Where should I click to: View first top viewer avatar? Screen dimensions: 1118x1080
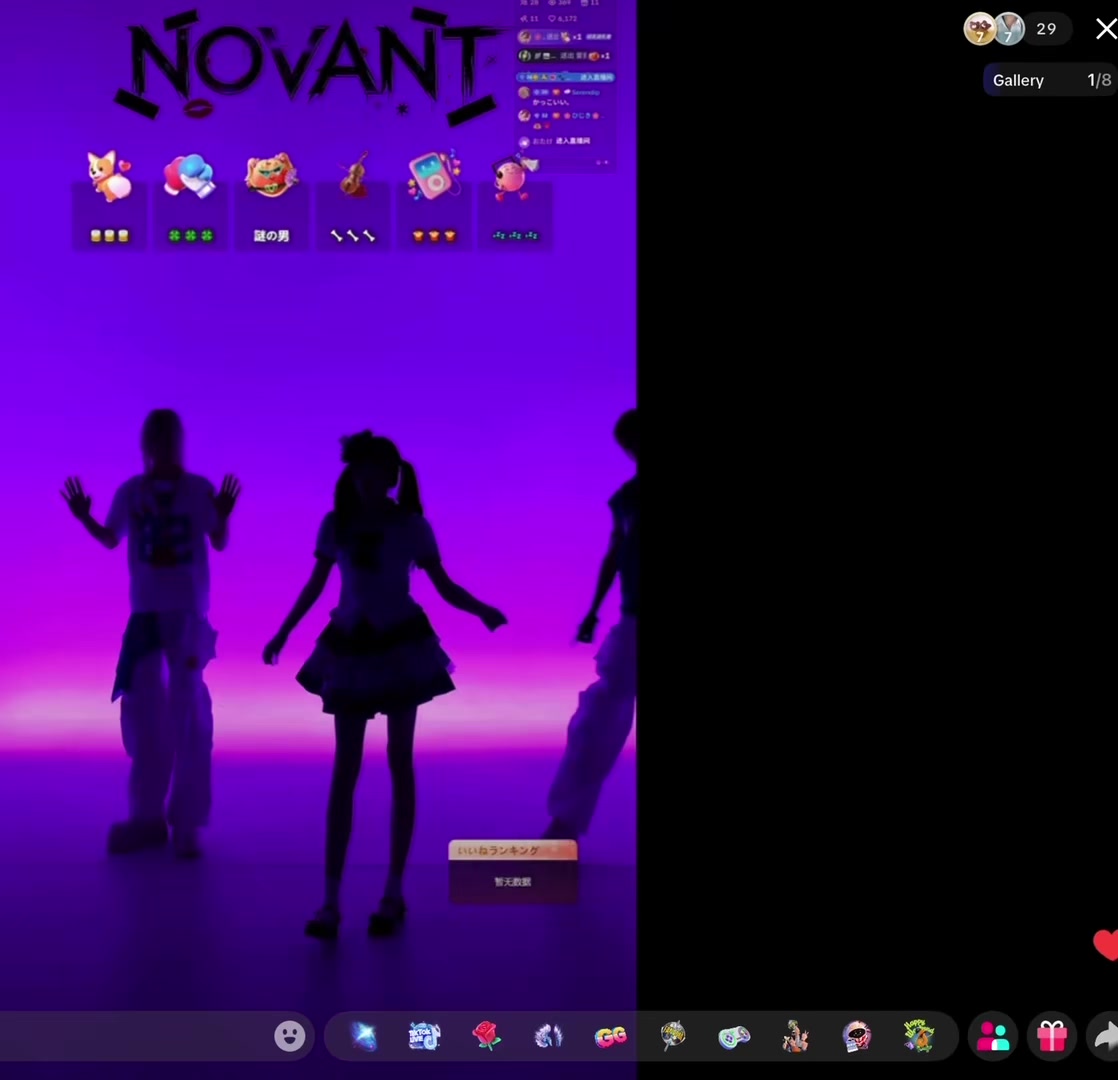[x=980, y=29]
